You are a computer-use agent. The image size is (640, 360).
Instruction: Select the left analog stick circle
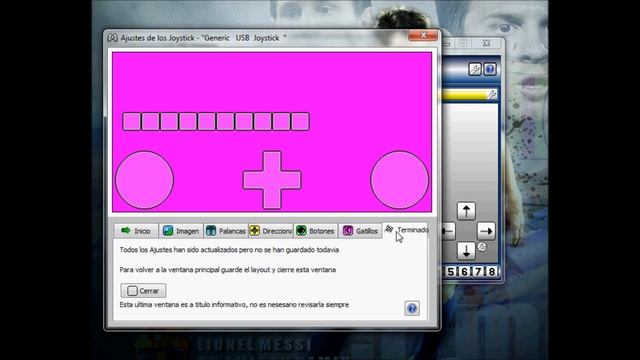pyautogui.click(x=144, y=180)
